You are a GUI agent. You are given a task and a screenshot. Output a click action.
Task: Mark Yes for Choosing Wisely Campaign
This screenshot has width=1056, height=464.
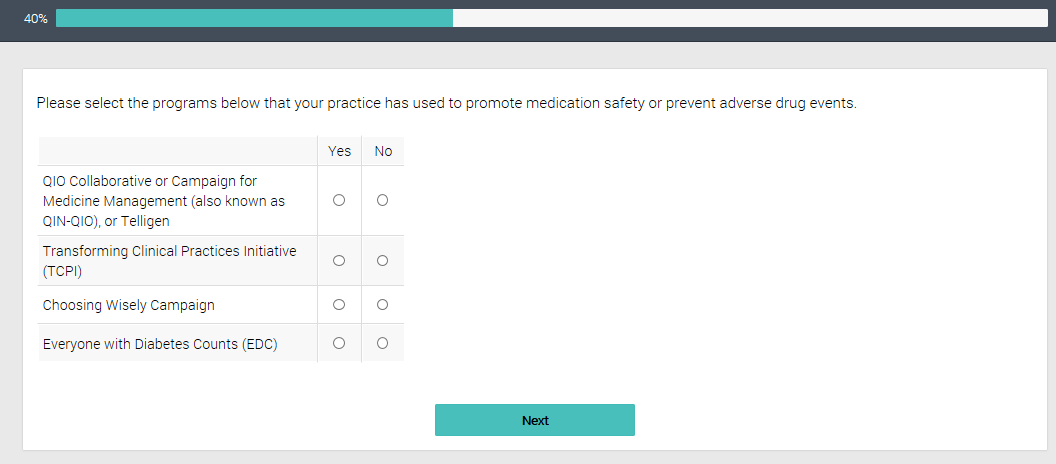(339, 304)
